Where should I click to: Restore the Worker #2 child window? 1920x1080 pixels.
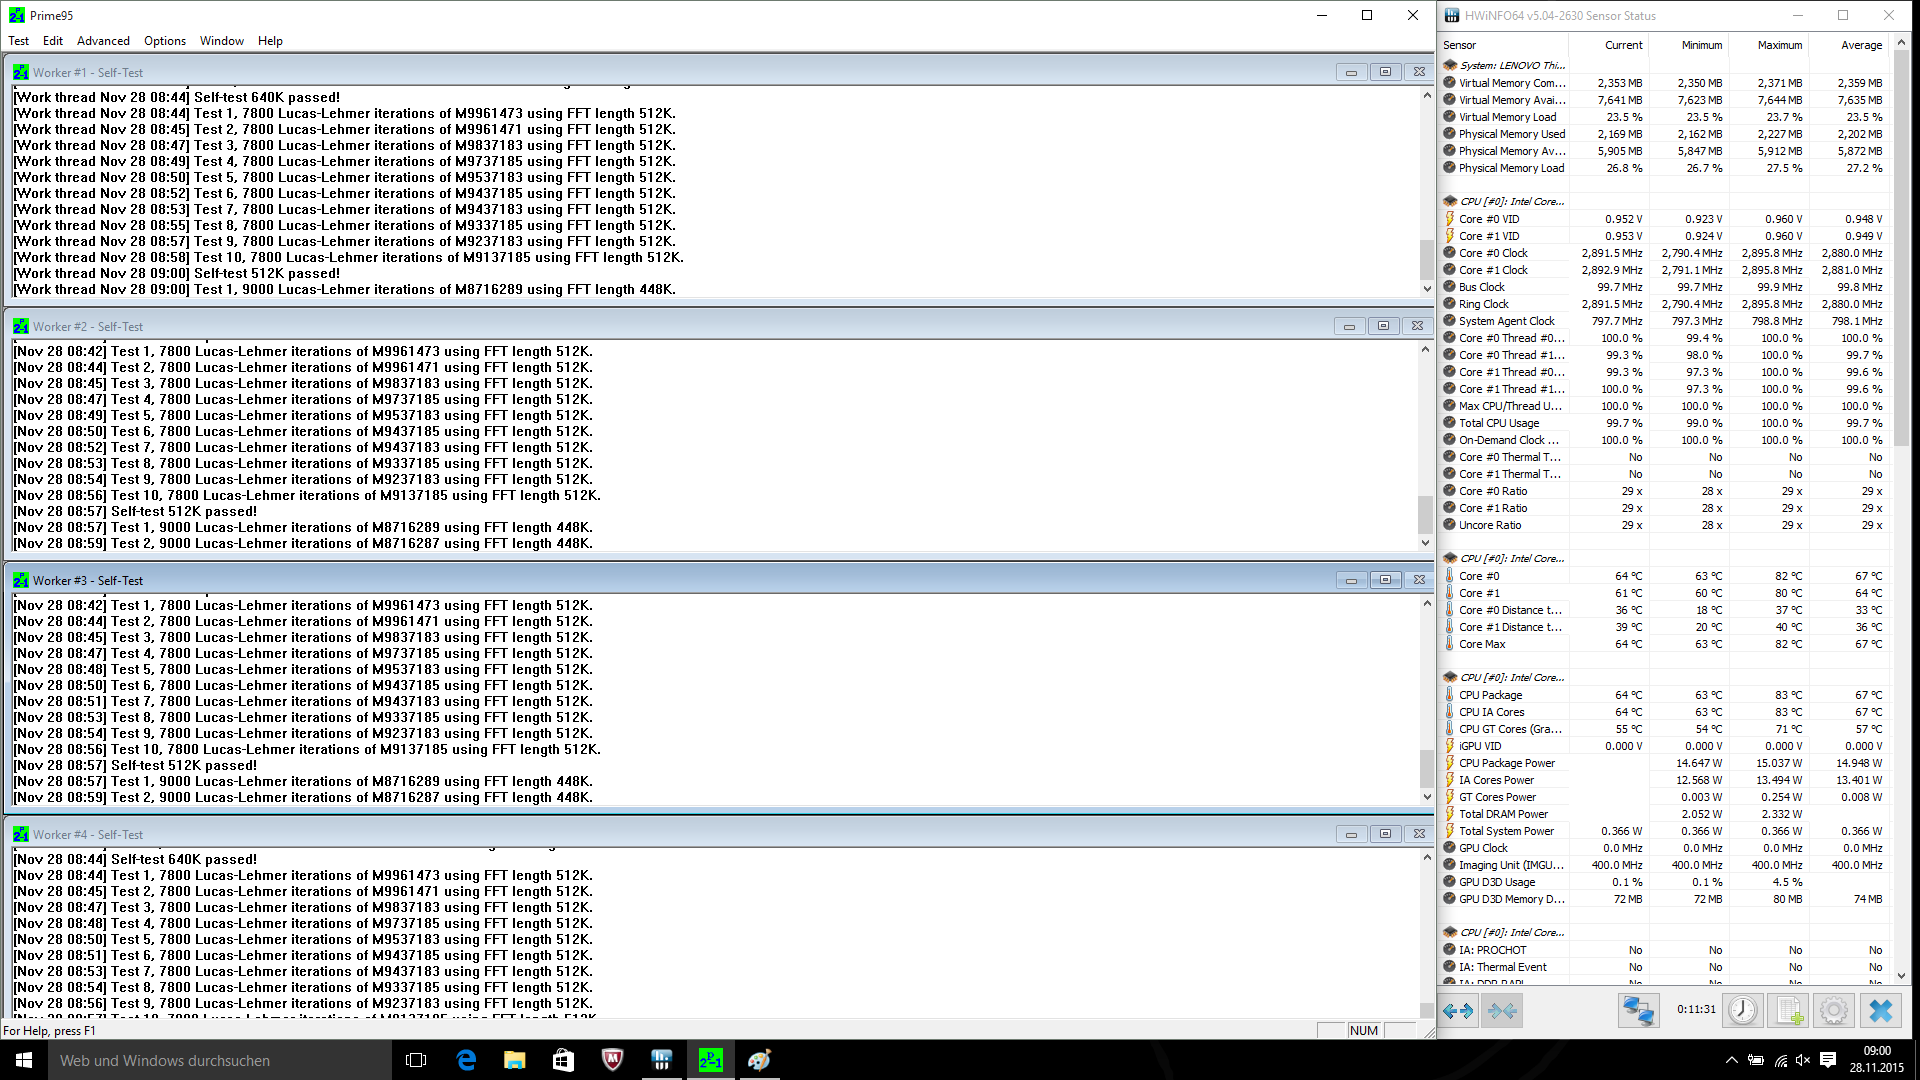pos(1383,326)
